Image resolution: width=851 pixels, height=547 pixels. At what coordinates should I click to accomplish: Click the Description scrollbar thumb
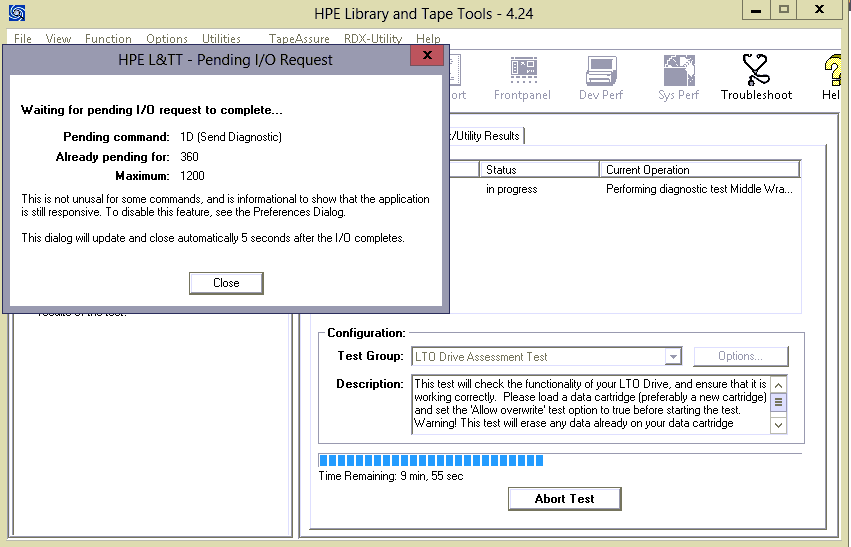tap(778, 402)
